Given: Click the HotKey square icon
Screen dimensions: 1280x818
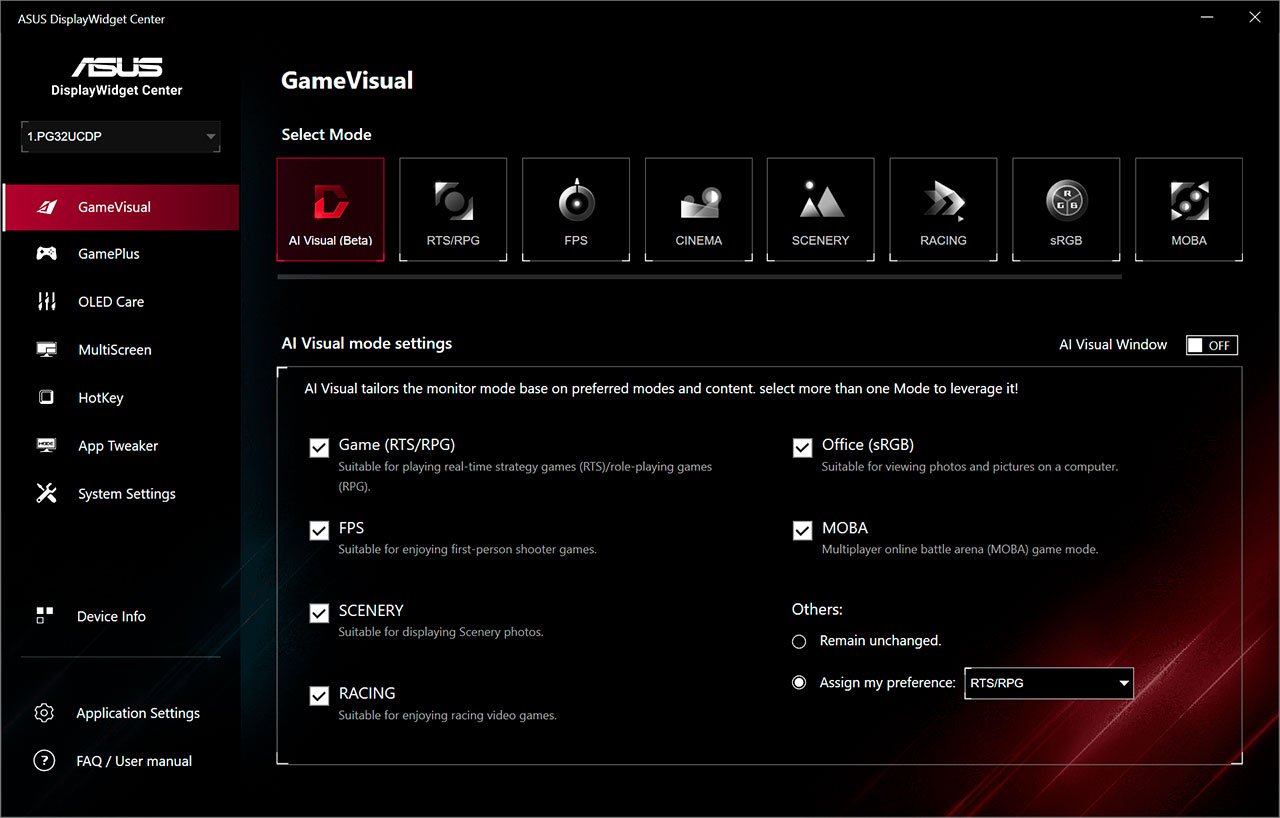Looking at the screenshot, I should (x=46, y=398).
